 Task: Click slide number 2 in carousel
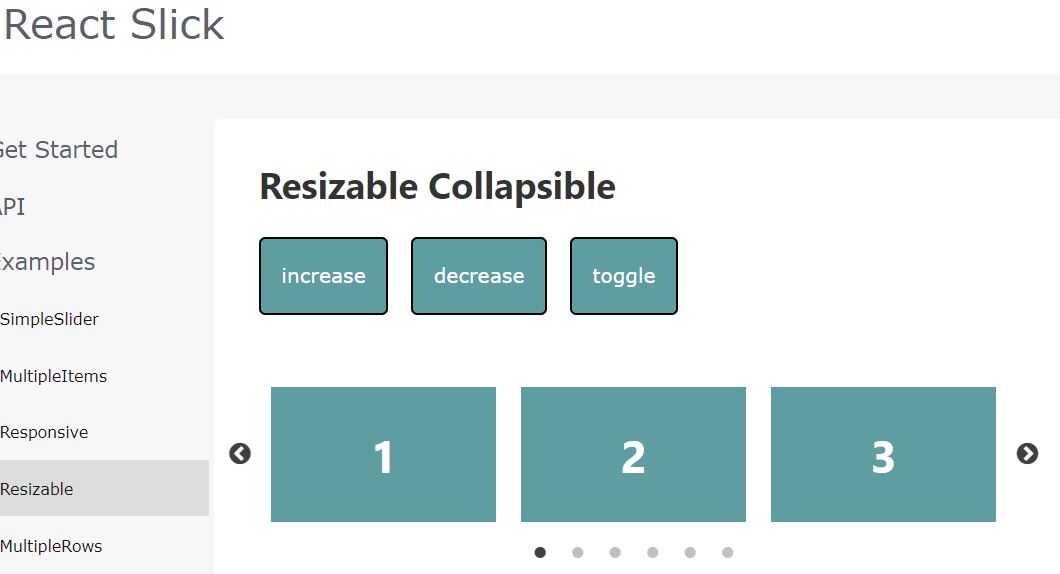(633, 454)
